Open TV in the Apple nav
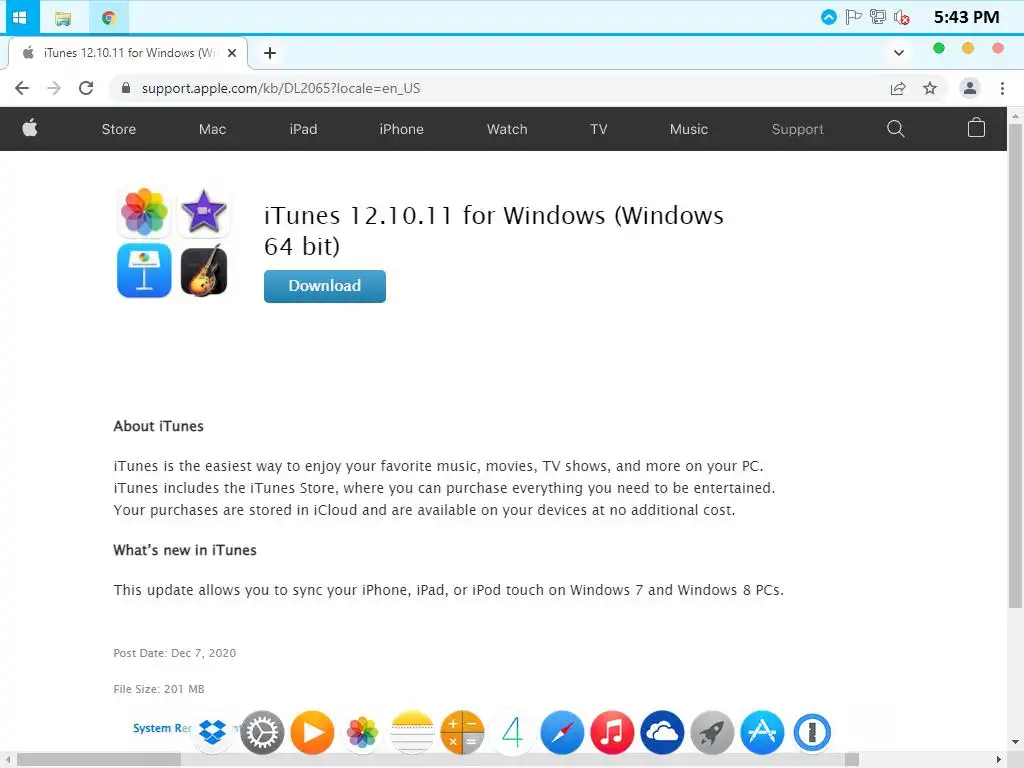 (598, 129)
